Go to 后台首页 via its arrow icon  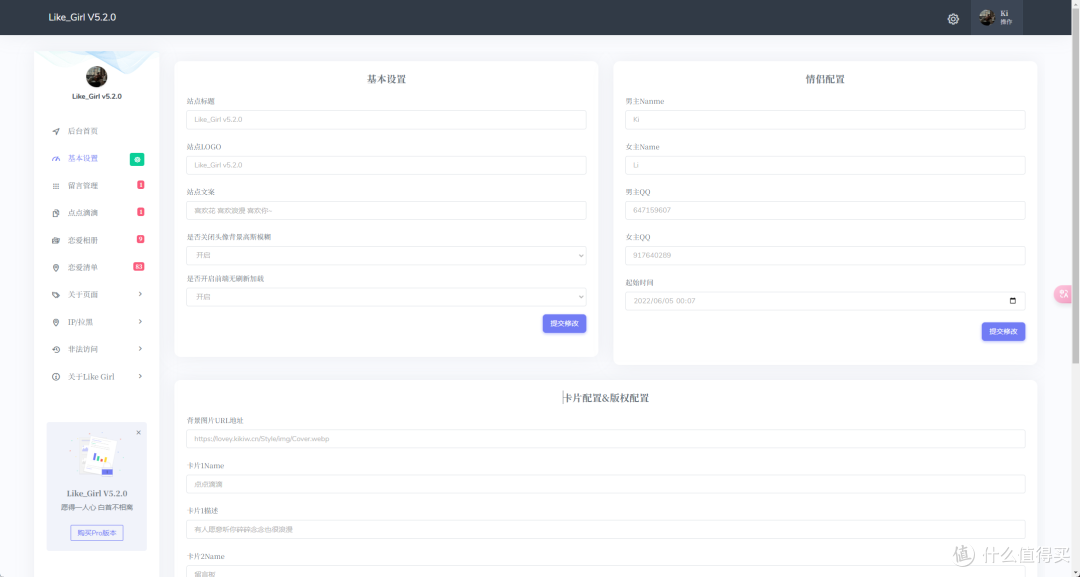coord(56,131)
